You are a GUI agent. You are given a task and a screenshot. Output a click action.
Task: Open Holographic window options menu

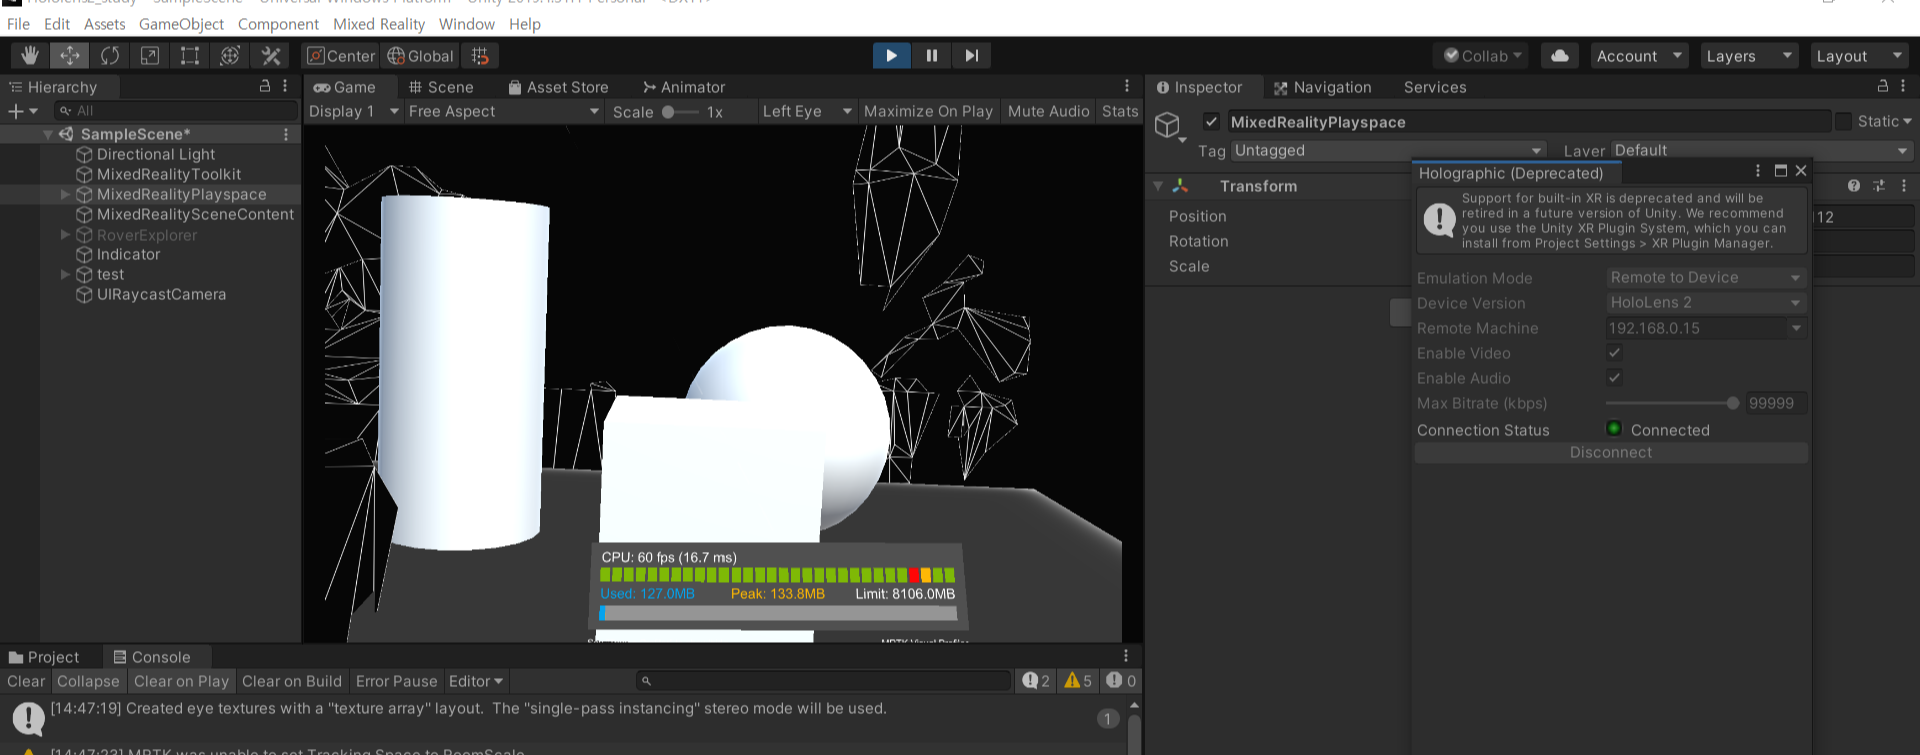pyautogui.click(x=1758, y=172)
